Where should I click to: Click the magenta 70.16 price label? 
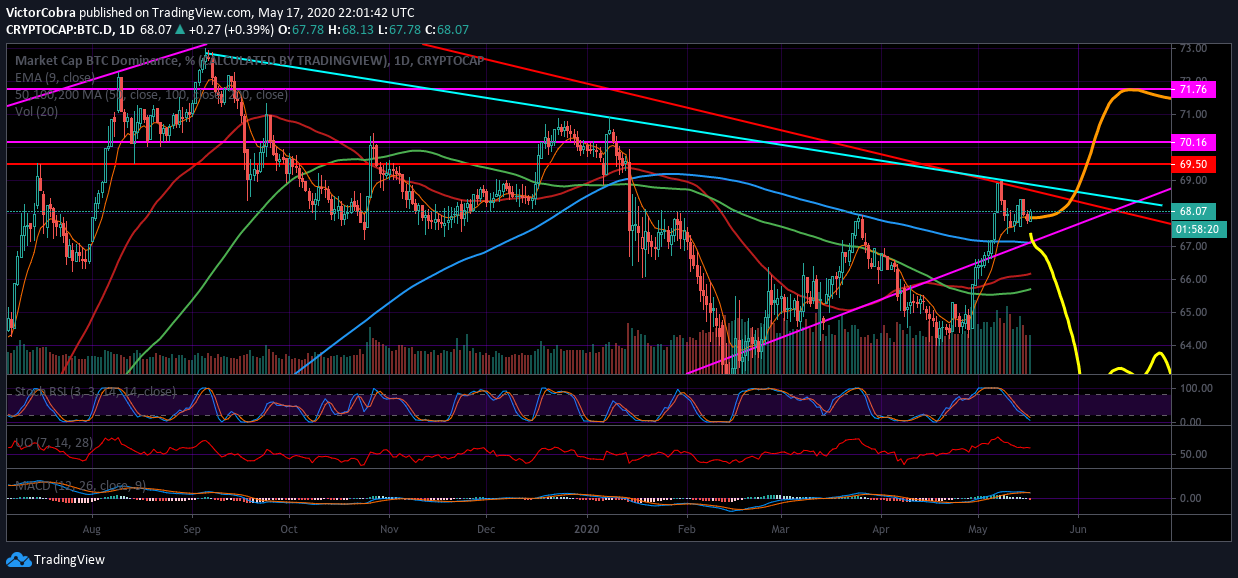coord(1195,142)
